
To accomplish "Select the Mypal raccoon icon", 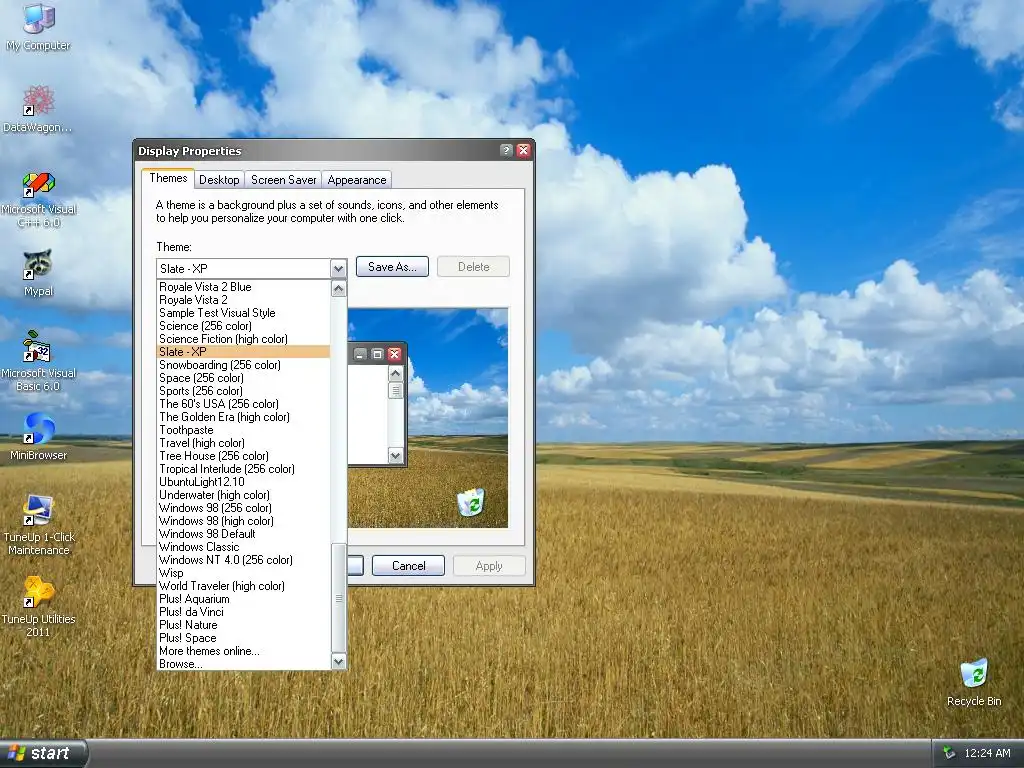I will click(x=38, y=273).
